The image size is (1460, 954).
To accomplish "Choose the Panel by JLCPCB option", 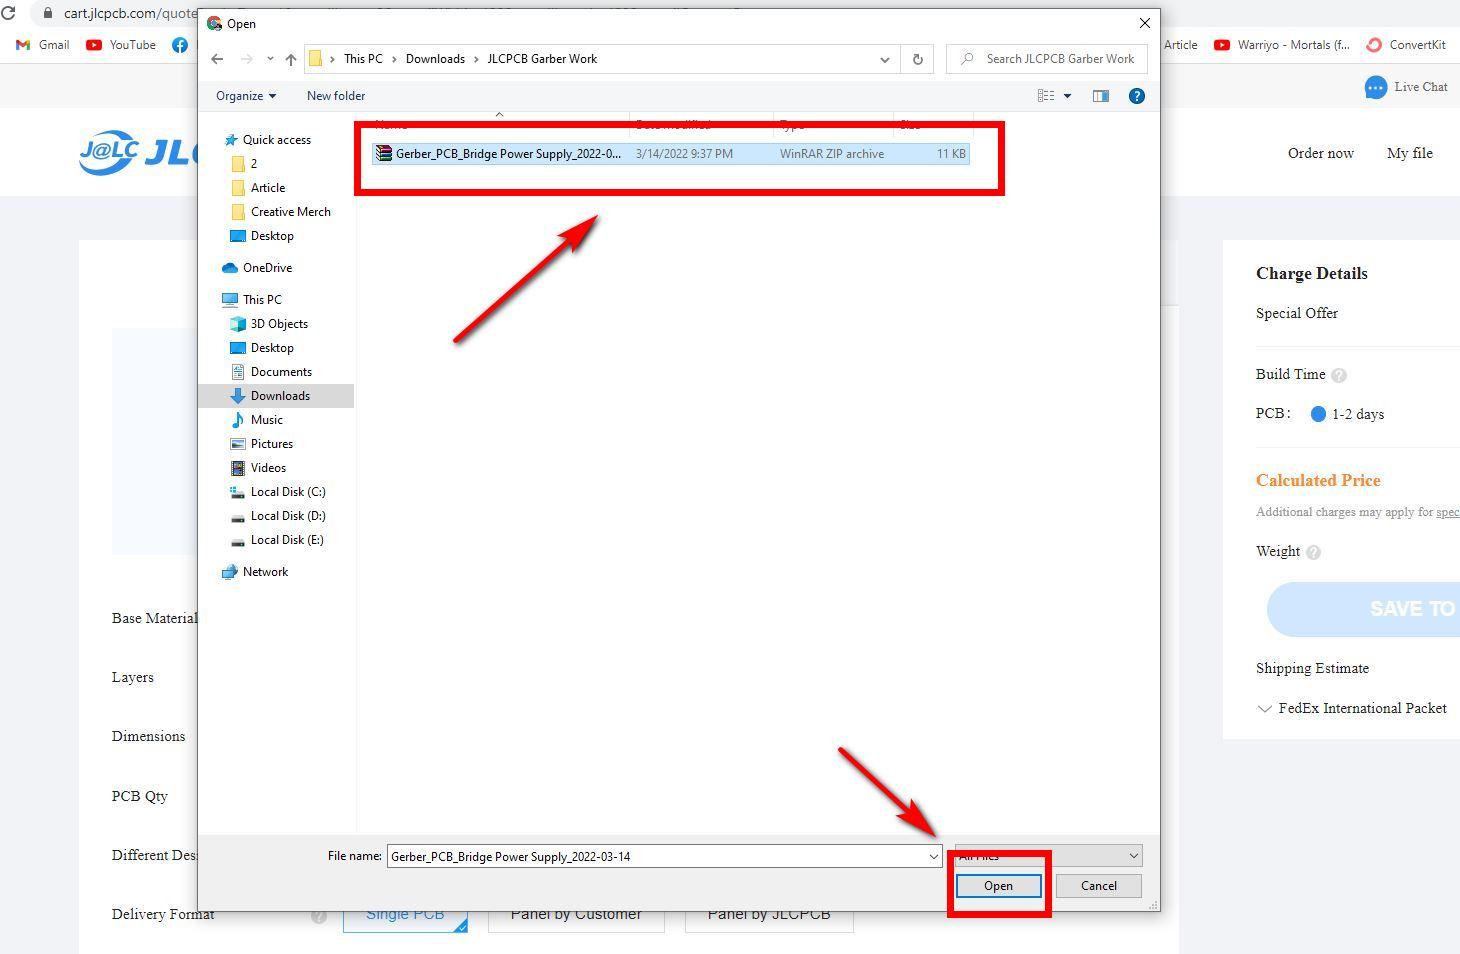I will [x=769, y=915].
